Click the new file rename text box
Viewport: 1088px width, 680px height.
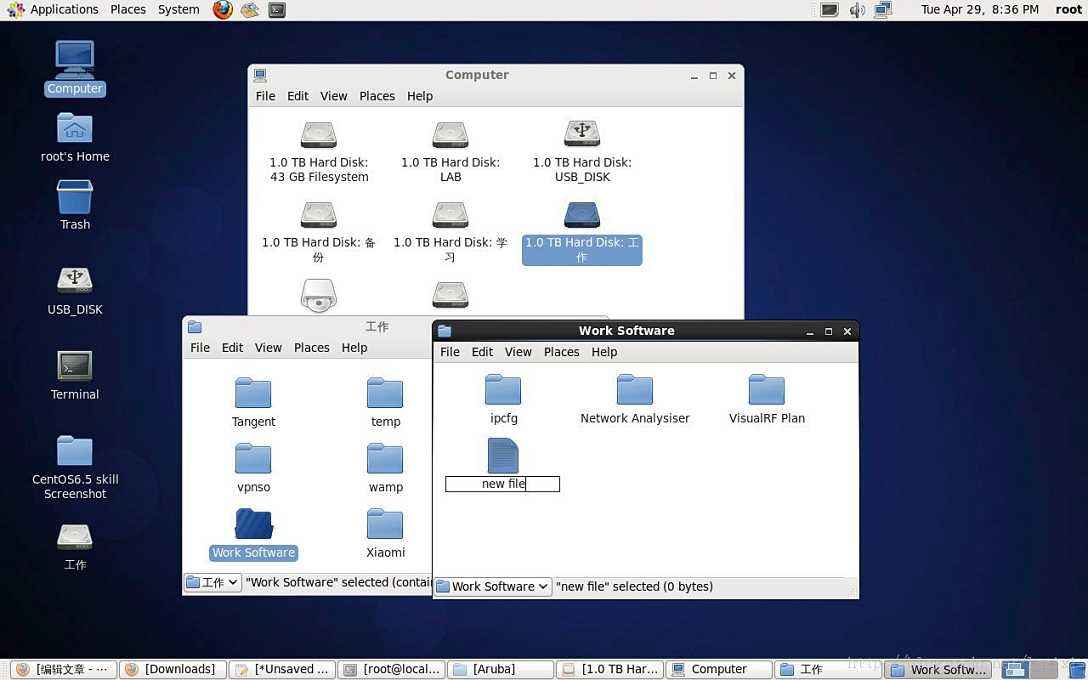tap(502, 484)
